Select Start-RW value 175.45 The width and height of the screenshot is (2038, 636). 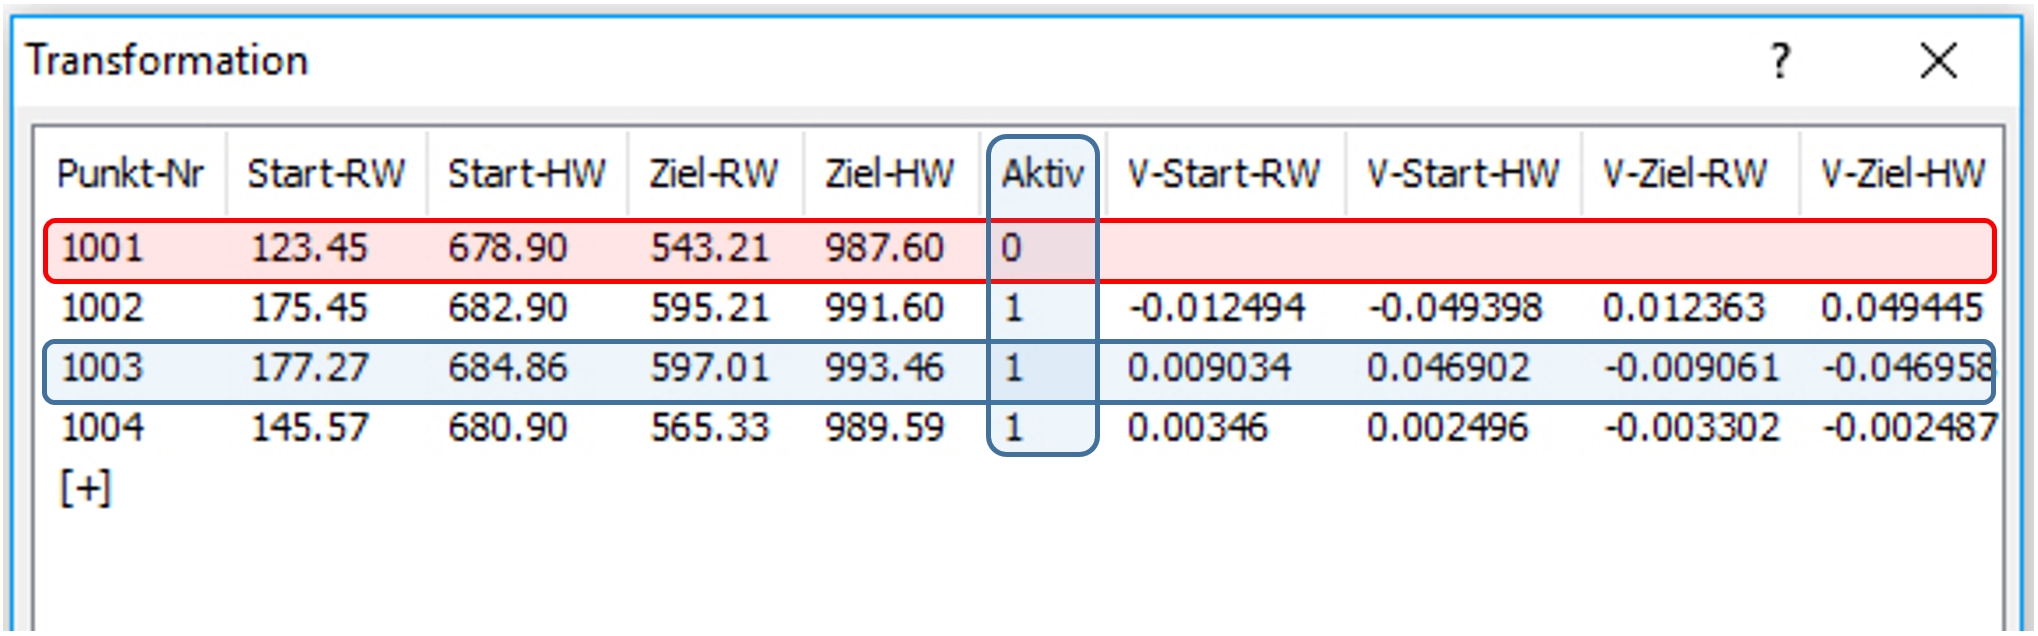point(309,307)
